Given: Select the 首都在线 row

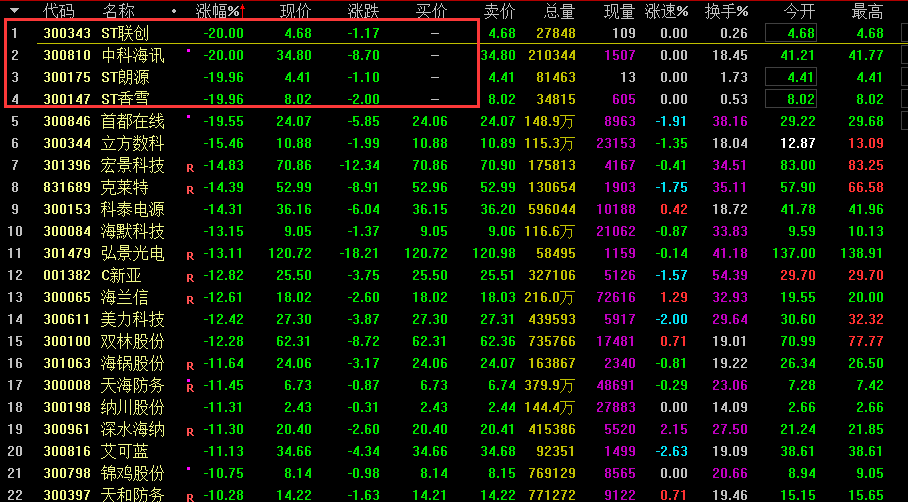Looking at the screenshot, I should pos(133,121).
